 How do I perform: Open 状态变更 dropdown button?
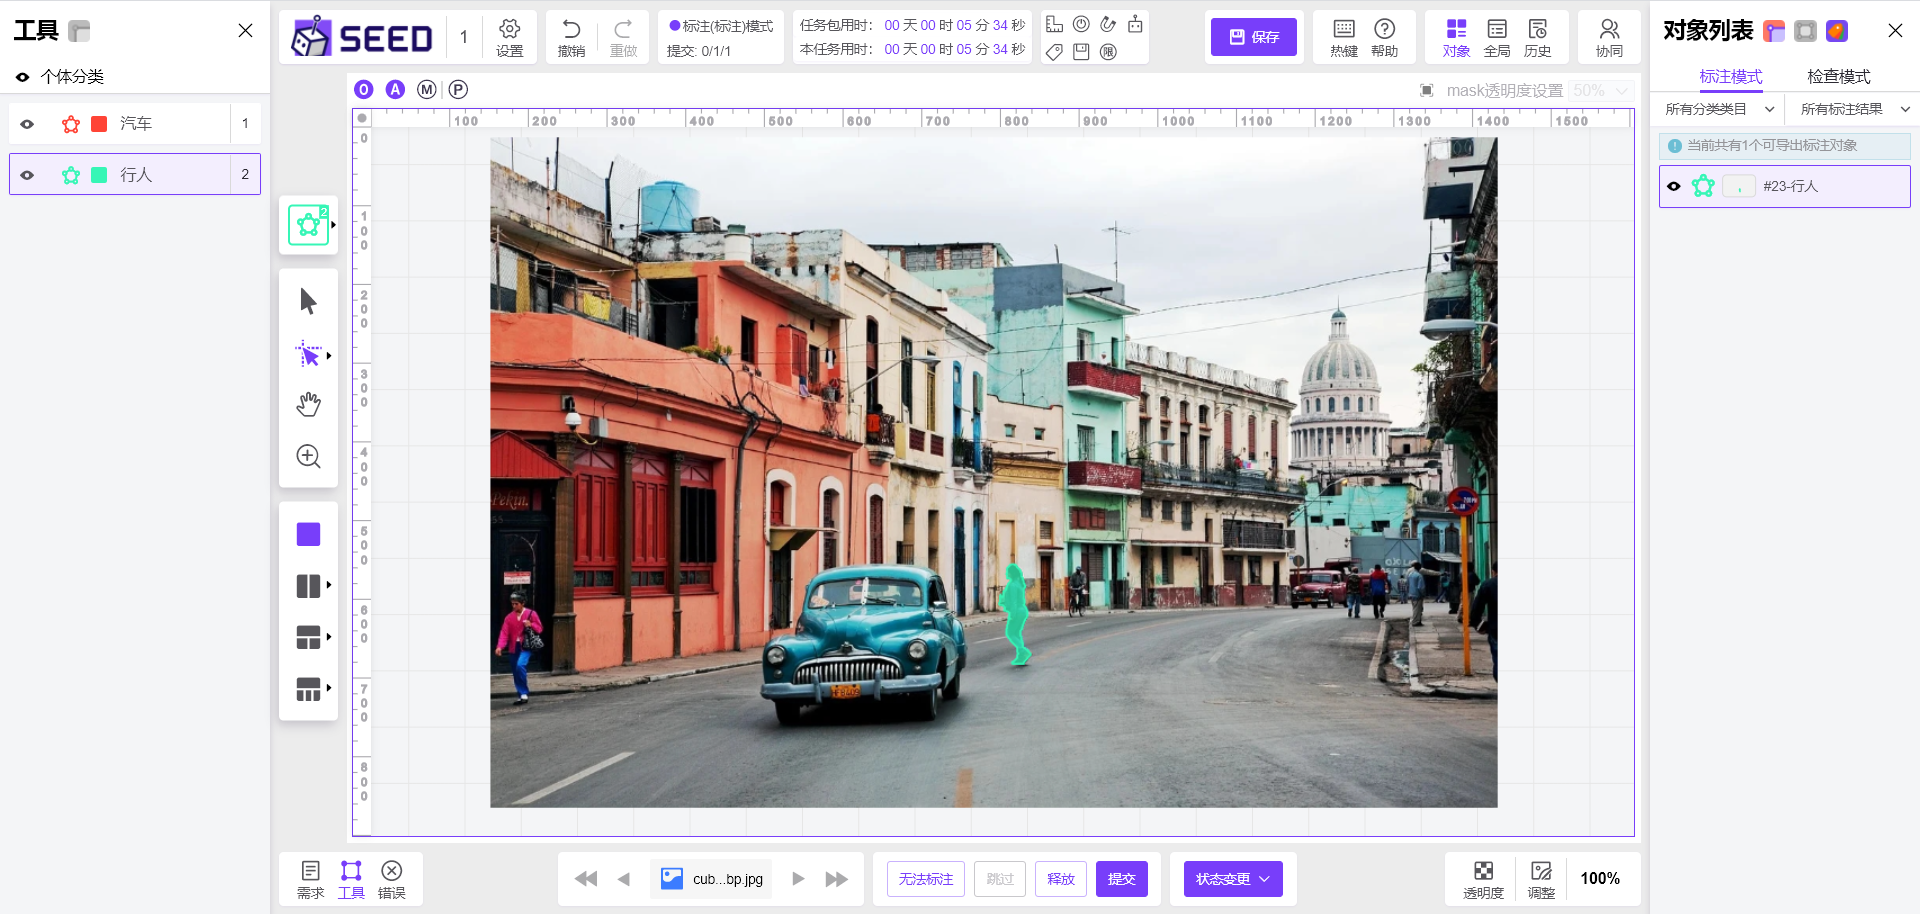[1233, 879]
